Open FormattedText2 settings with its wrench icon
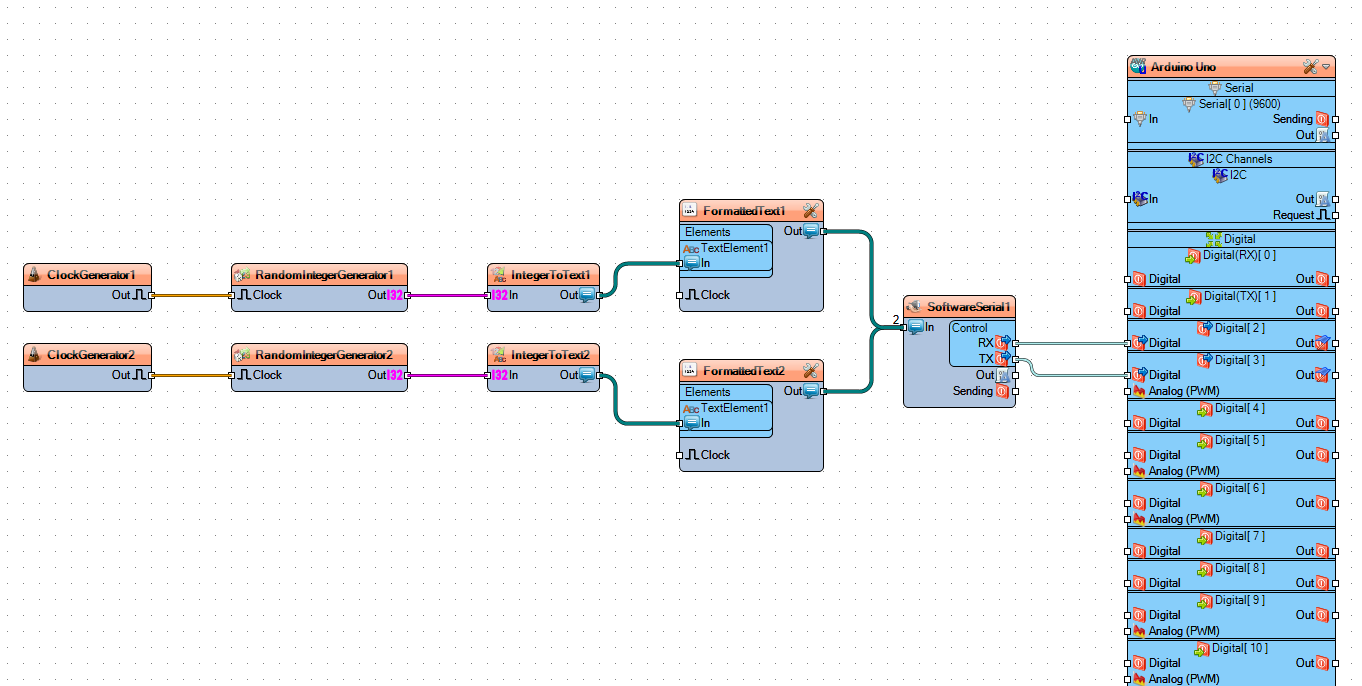This screenshot has height=686, width=1362. 809,370
